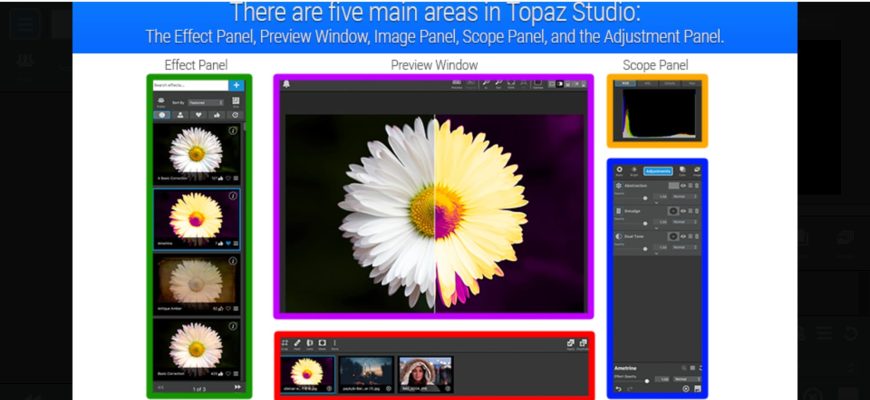Go to previous effects page with double arrow
The width and height of the screenshot is (870, 400).
161,387
